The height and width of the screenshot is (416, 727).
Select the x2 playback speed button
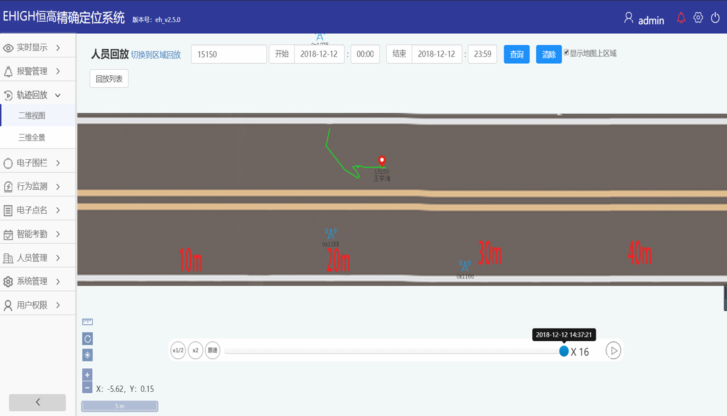[196, 350]
